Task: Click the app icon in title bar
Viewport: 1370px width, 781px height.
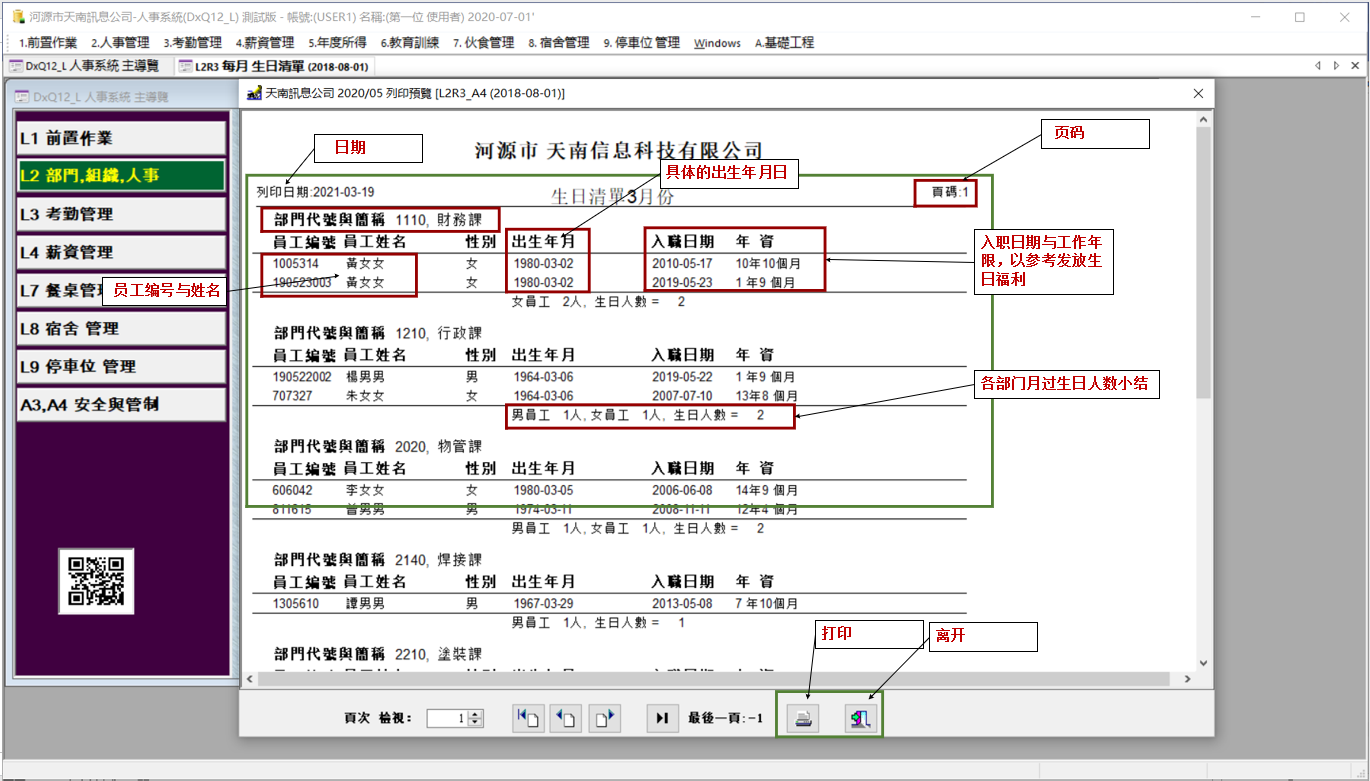Action: [x=17, y=17]
